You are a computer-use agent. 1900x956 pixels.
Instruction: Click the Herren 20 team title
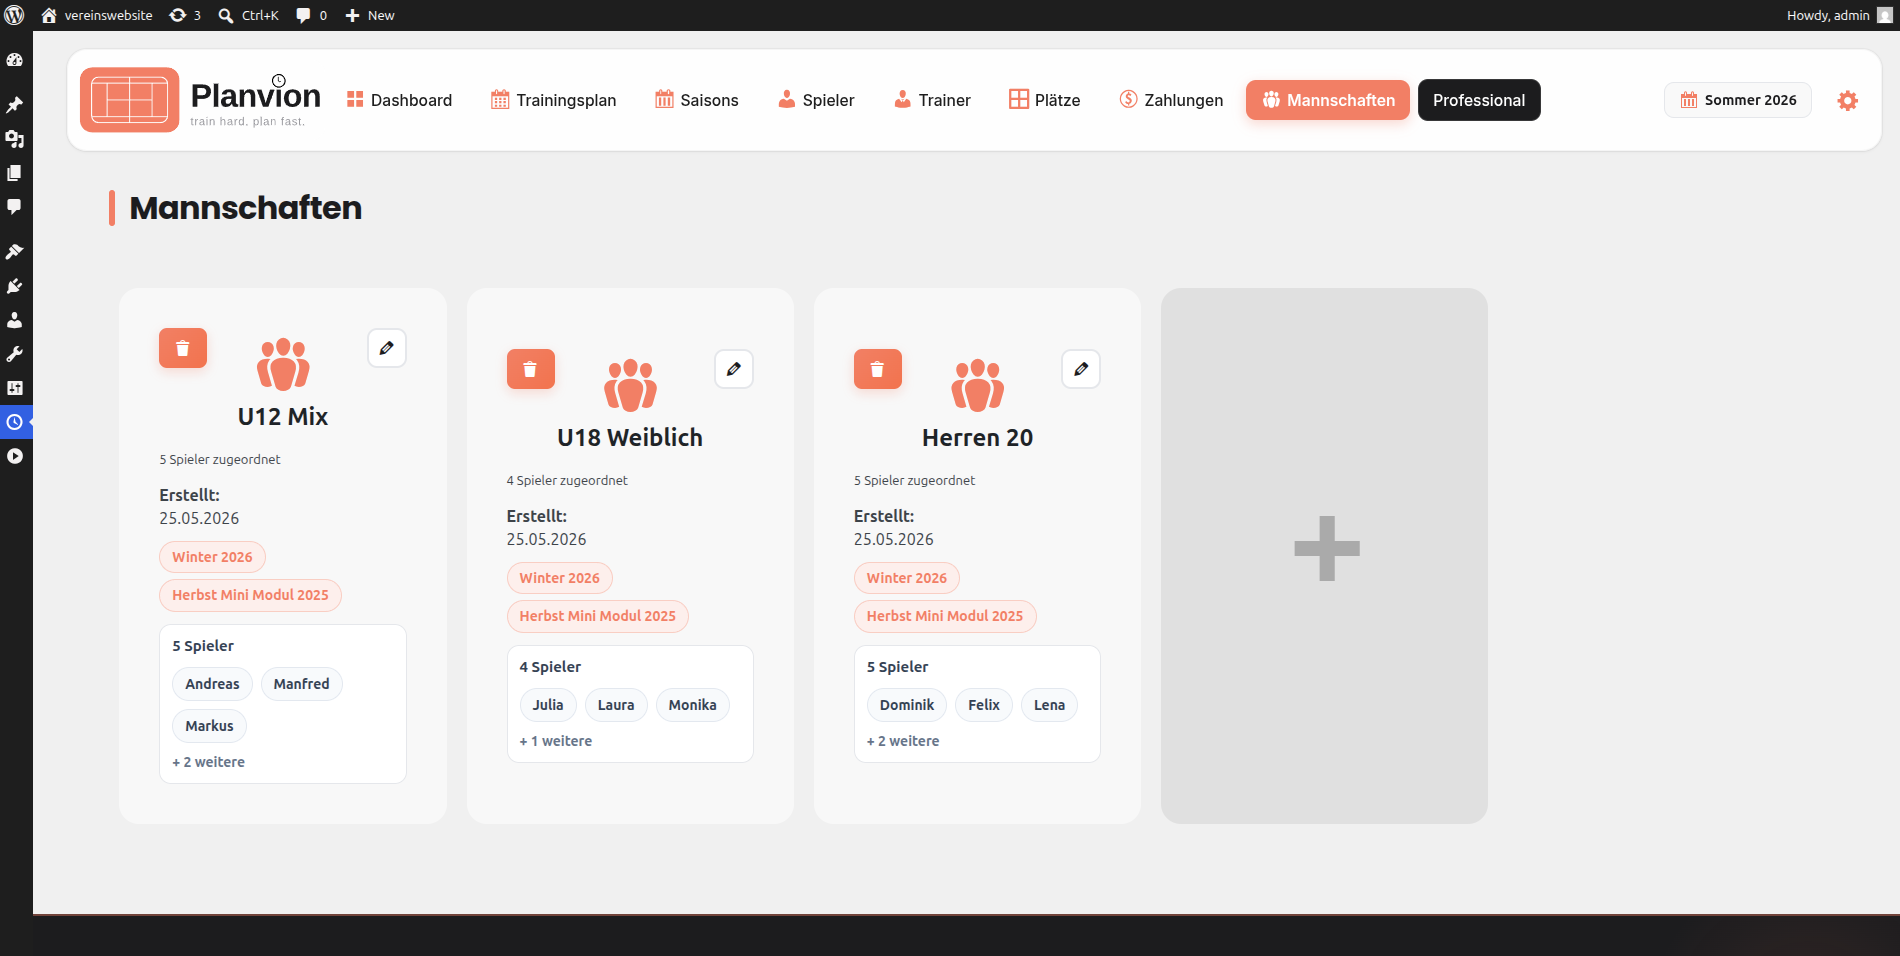pyautogui.click(x=977, y=438)
